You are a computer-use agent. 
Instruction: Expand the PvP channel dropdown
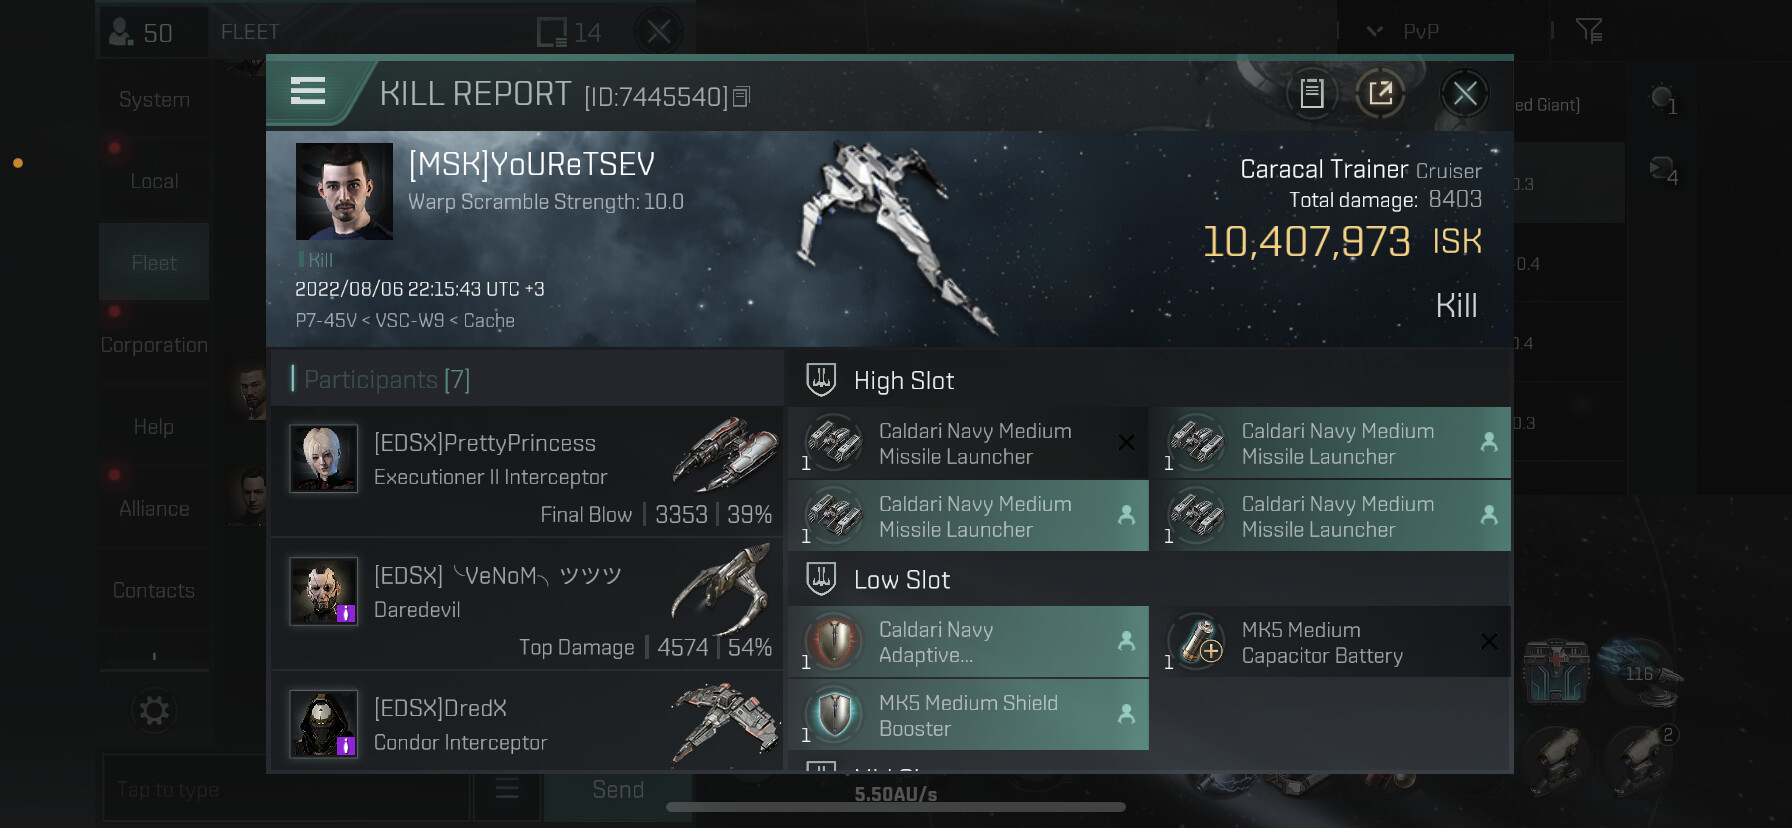click(1375, 31)
